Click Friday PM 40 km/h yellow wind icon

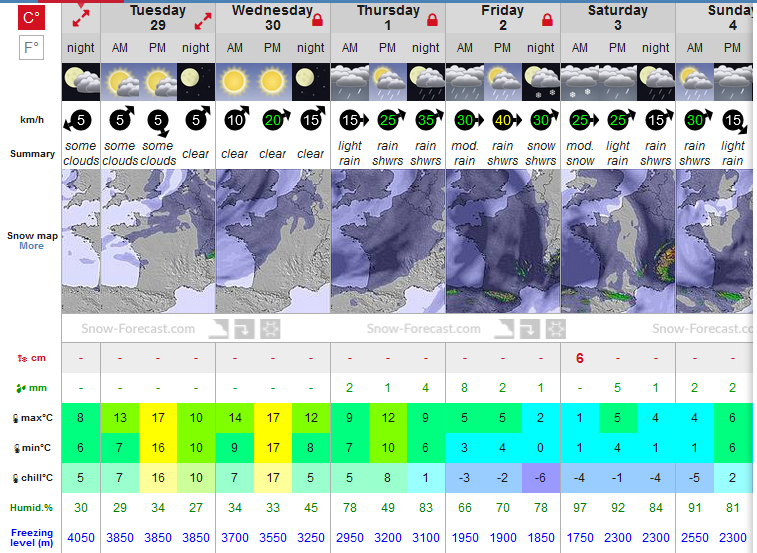[506, 120]
